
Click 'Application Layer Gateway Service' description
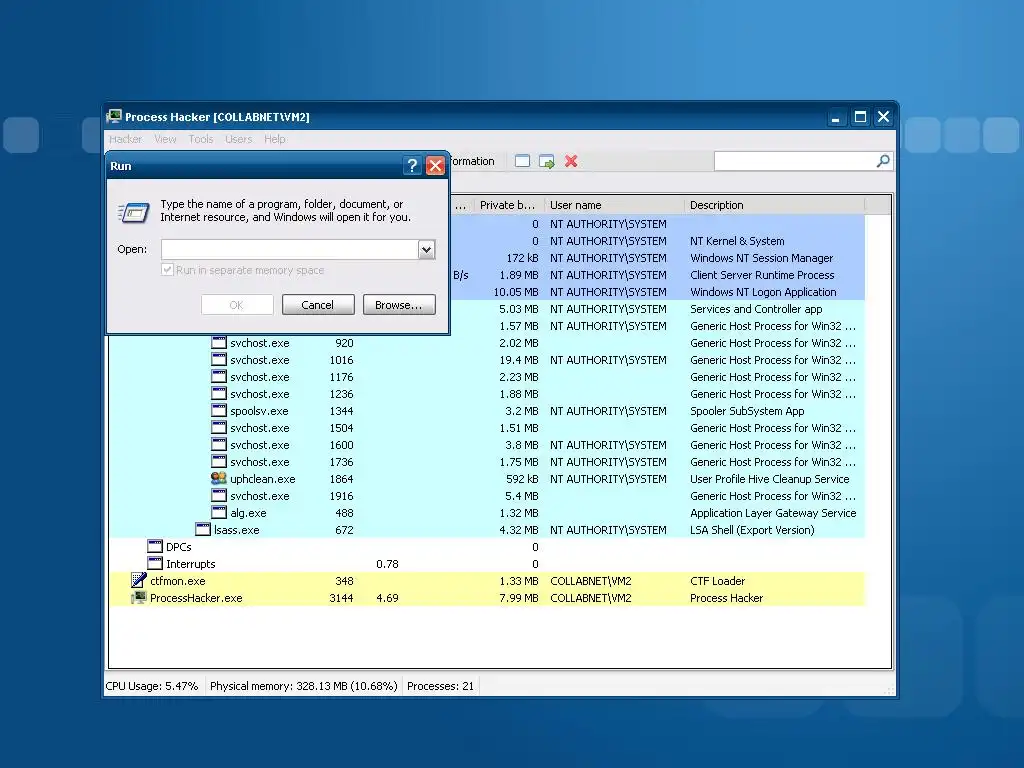point(773,513)
